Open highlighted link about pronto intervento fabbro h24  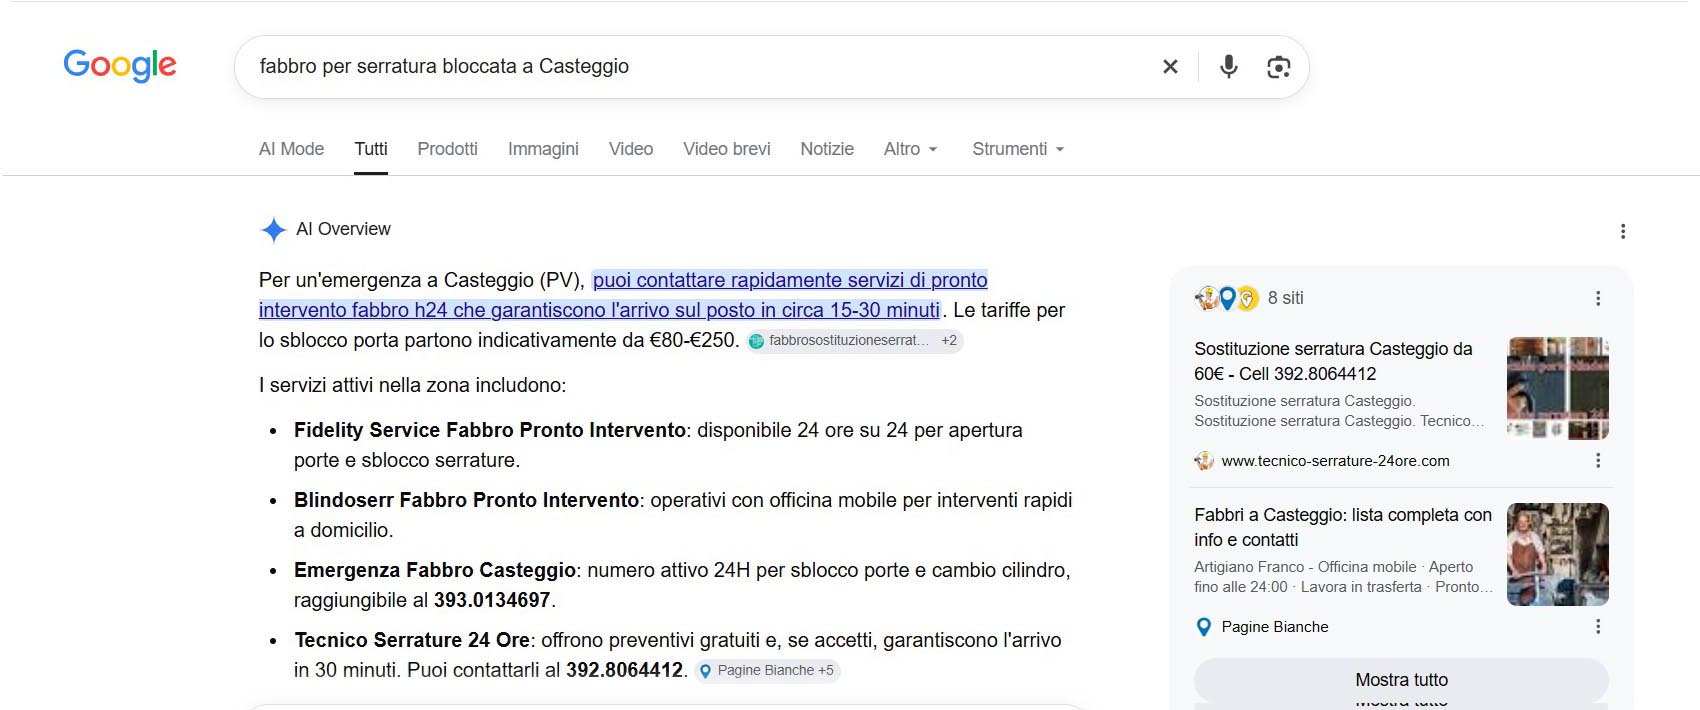pyautogui.click(x=623, y=295)
